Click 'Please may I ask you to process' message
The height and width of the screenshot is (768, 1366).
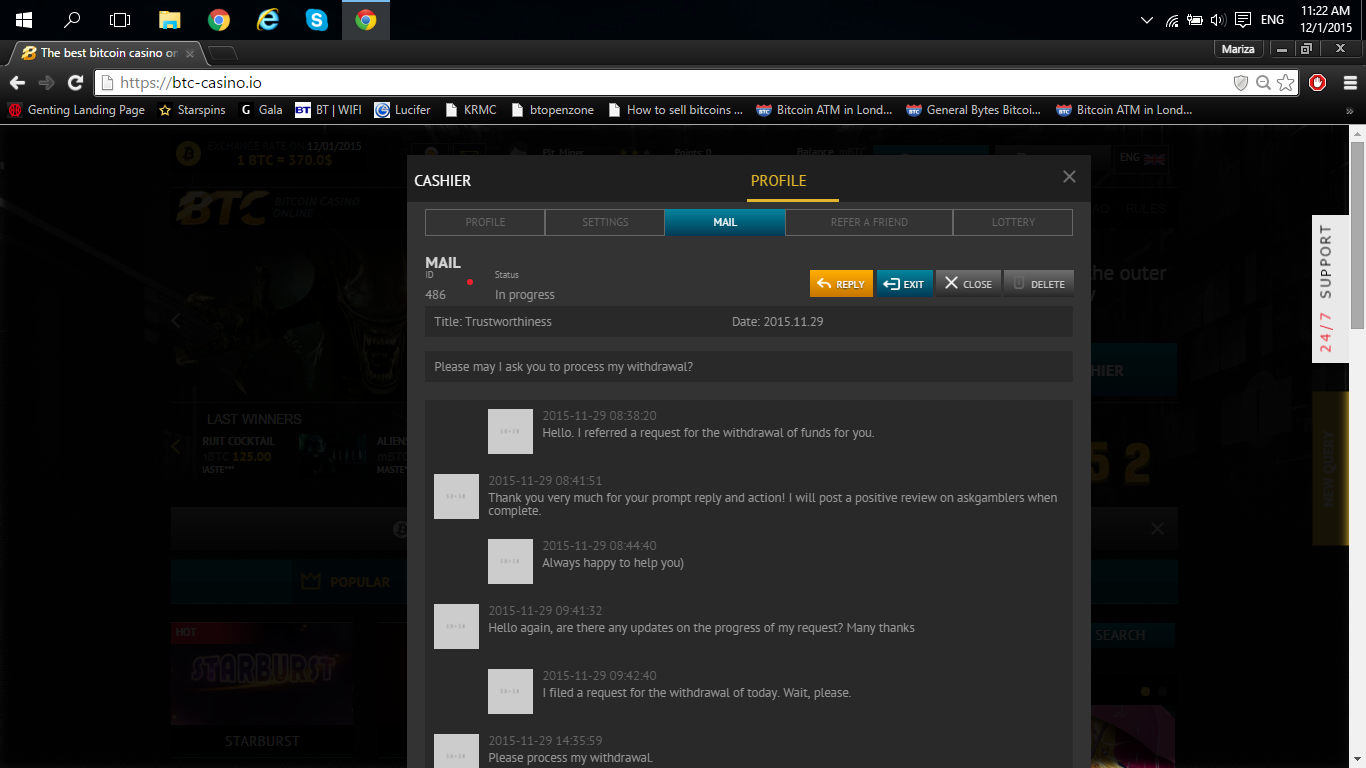[x=564, y=367]
